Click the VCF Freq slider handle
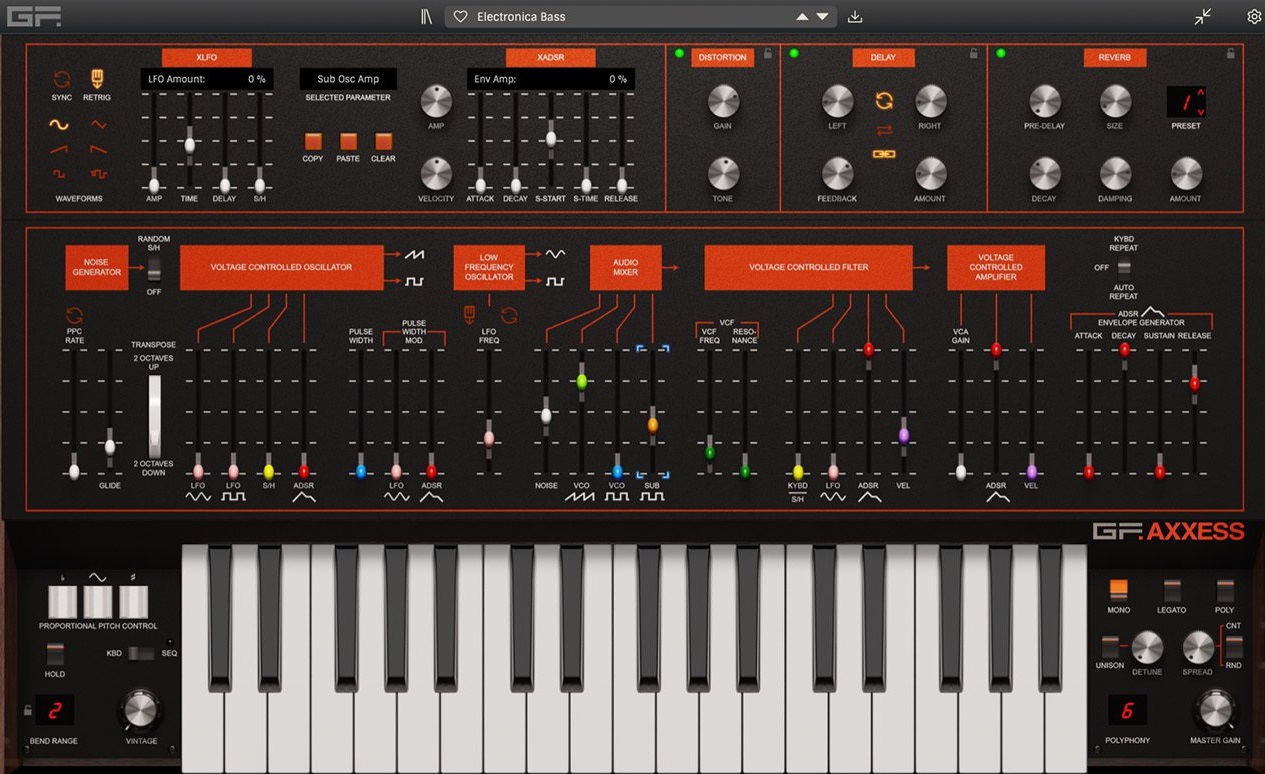 coord(710,452)
